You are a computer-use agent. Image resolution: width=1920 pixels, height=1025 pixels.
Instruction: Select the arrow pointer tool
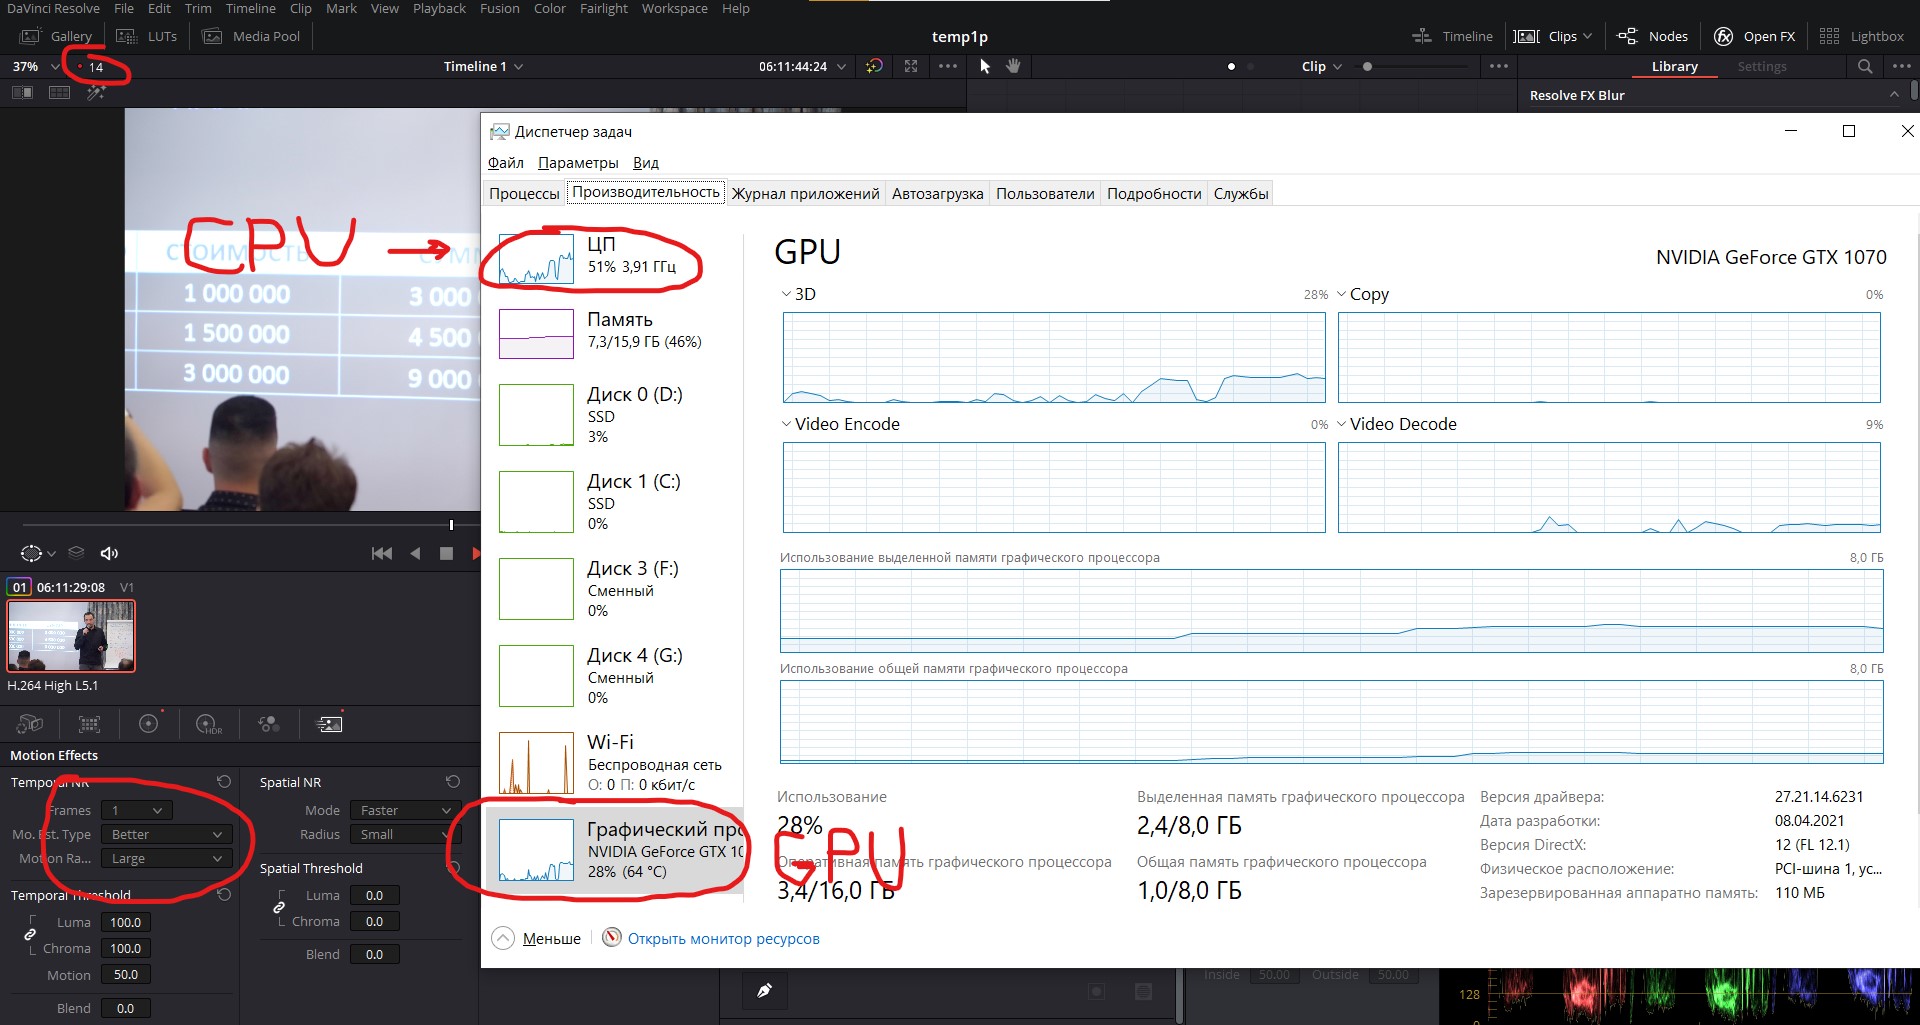[x=985, y=66]
